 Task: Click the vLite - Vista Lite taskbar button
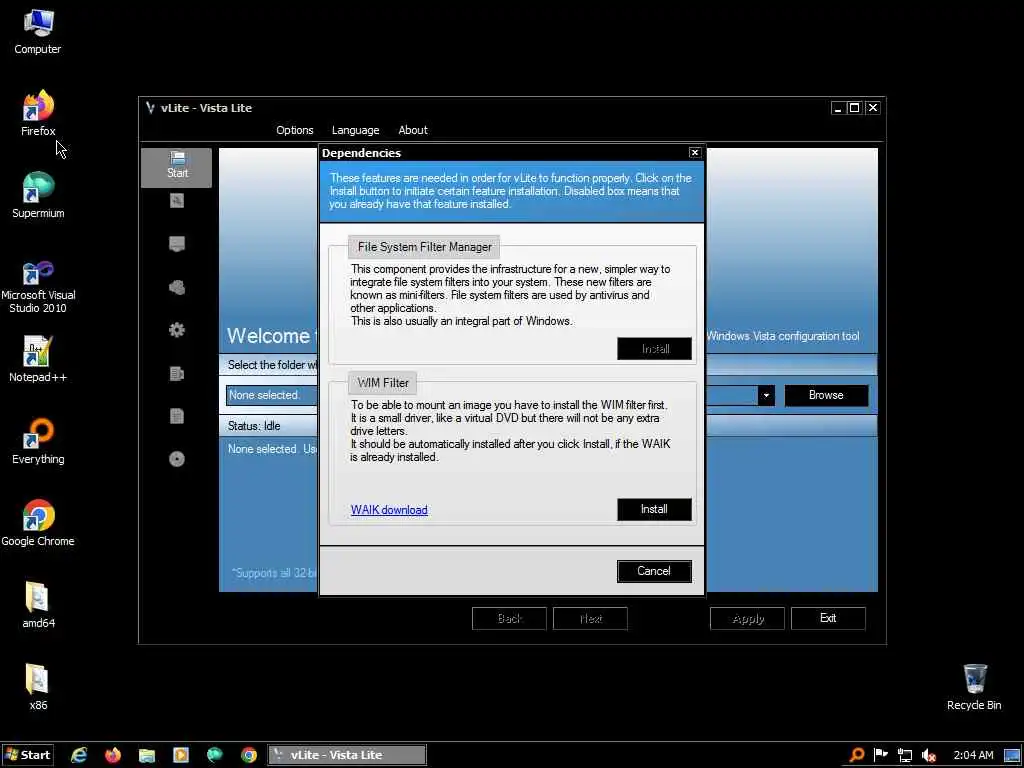point(347,755)
